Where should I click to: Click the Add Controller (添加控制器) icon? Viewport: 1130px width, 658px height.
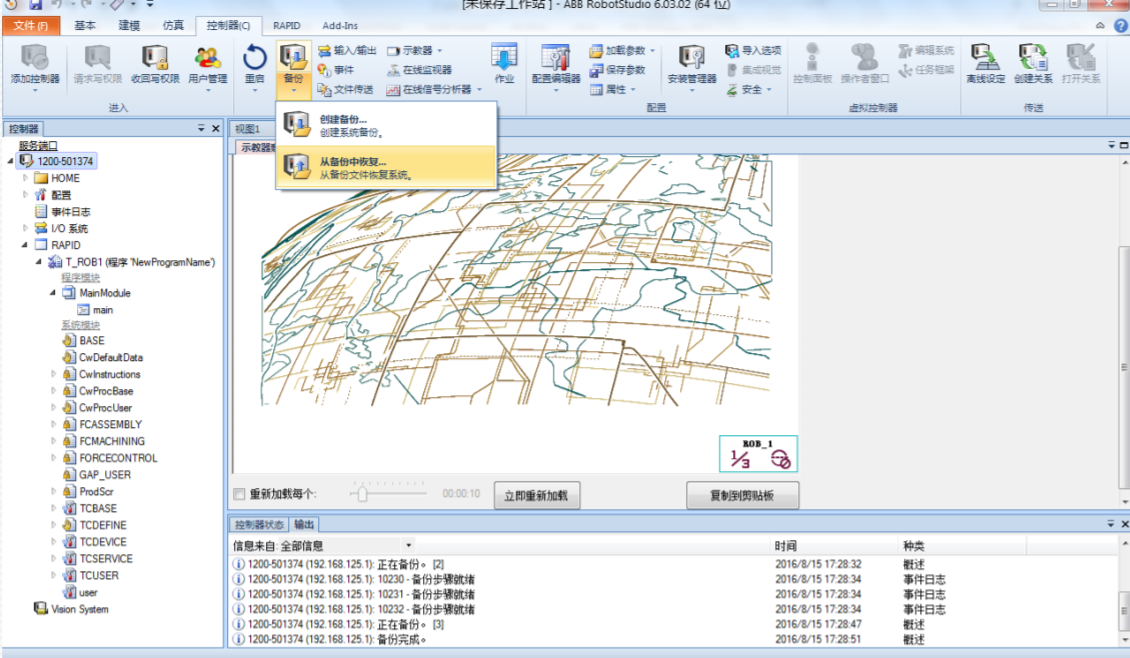(x=35, y=65)
